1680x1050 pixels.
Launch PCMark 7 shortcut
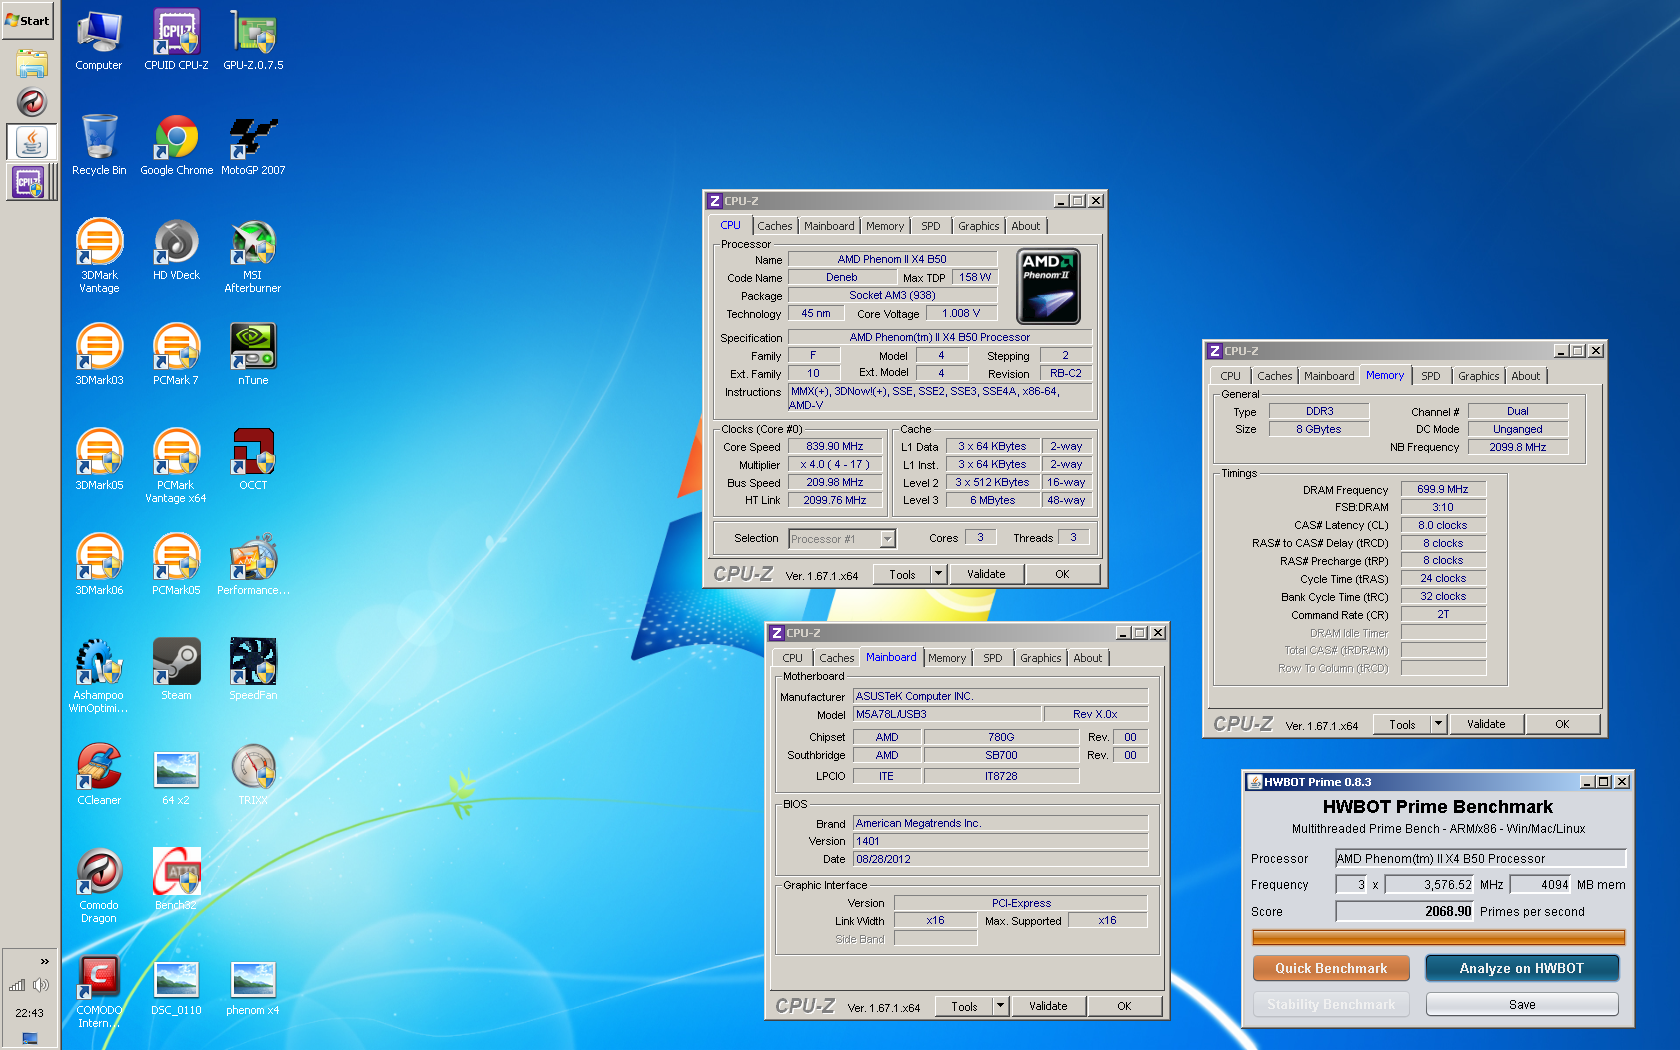tap(176, 355)
